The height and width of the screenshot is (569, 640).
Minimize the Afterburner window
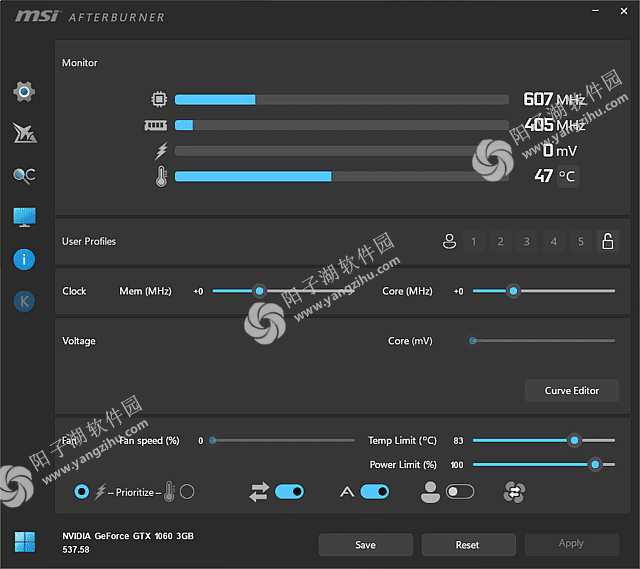point(596,11)
